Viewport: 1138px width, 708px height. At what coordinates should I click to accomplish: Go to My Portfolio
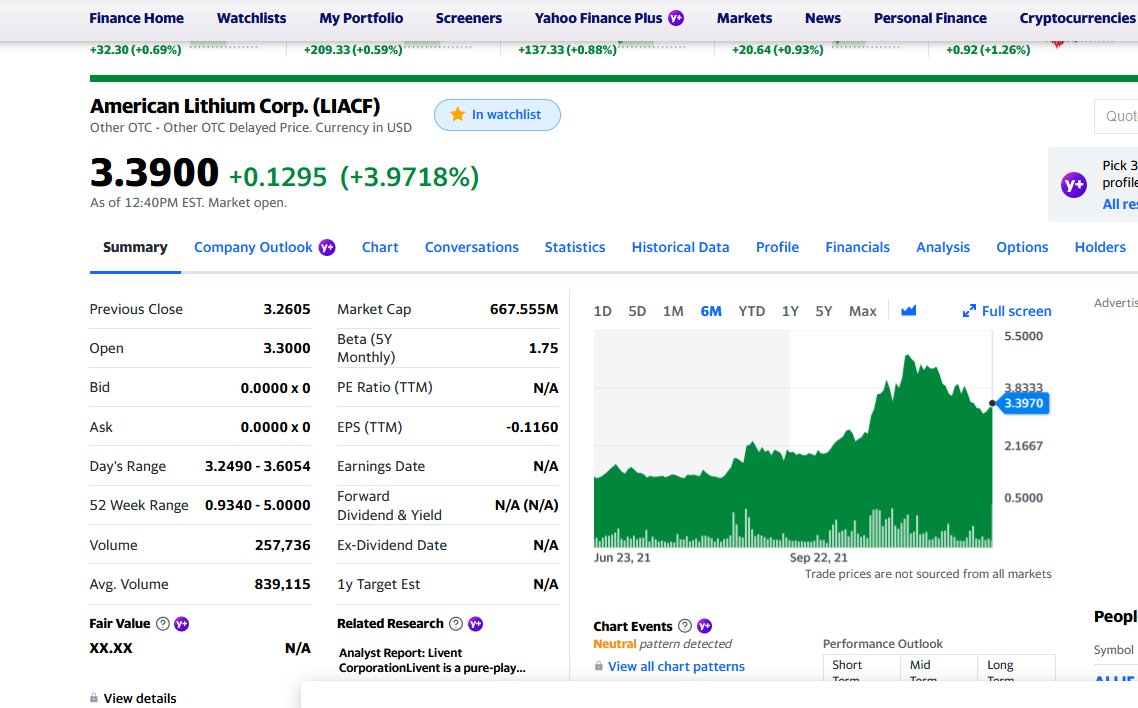[361, 18]
